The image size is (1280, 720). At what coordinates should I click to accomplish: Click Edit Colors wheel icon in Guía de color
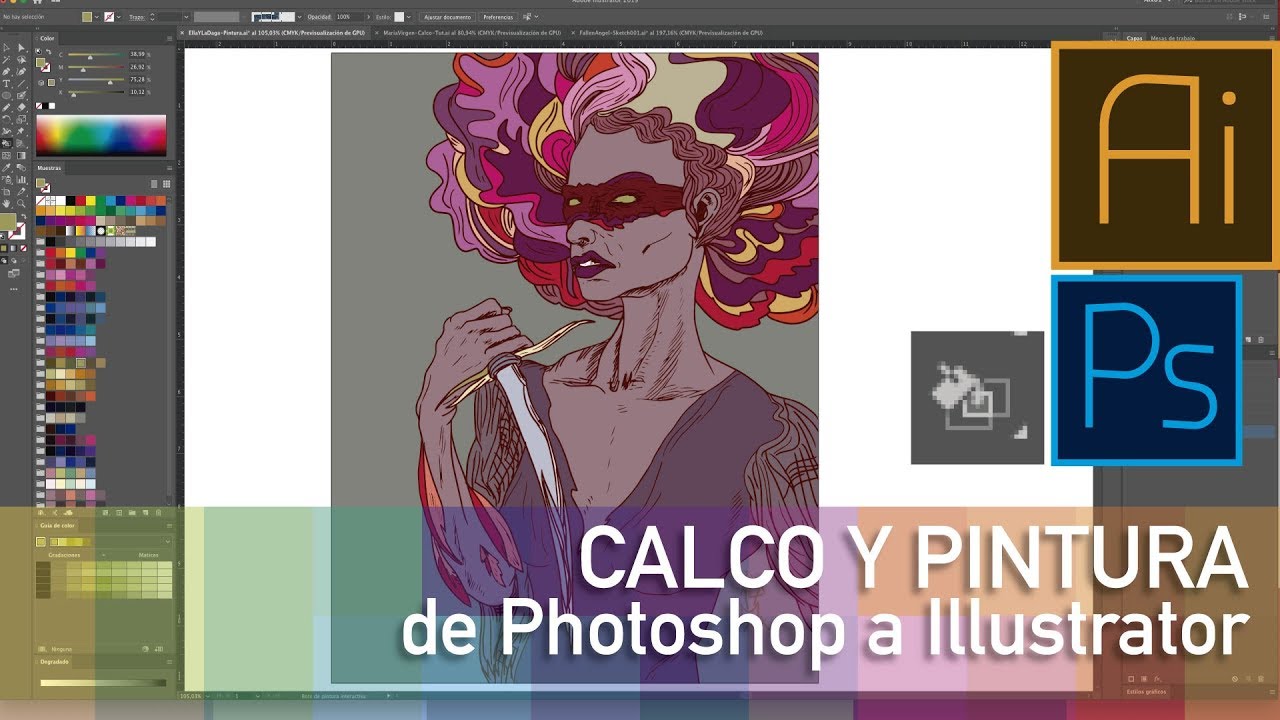tap(145, 649)
